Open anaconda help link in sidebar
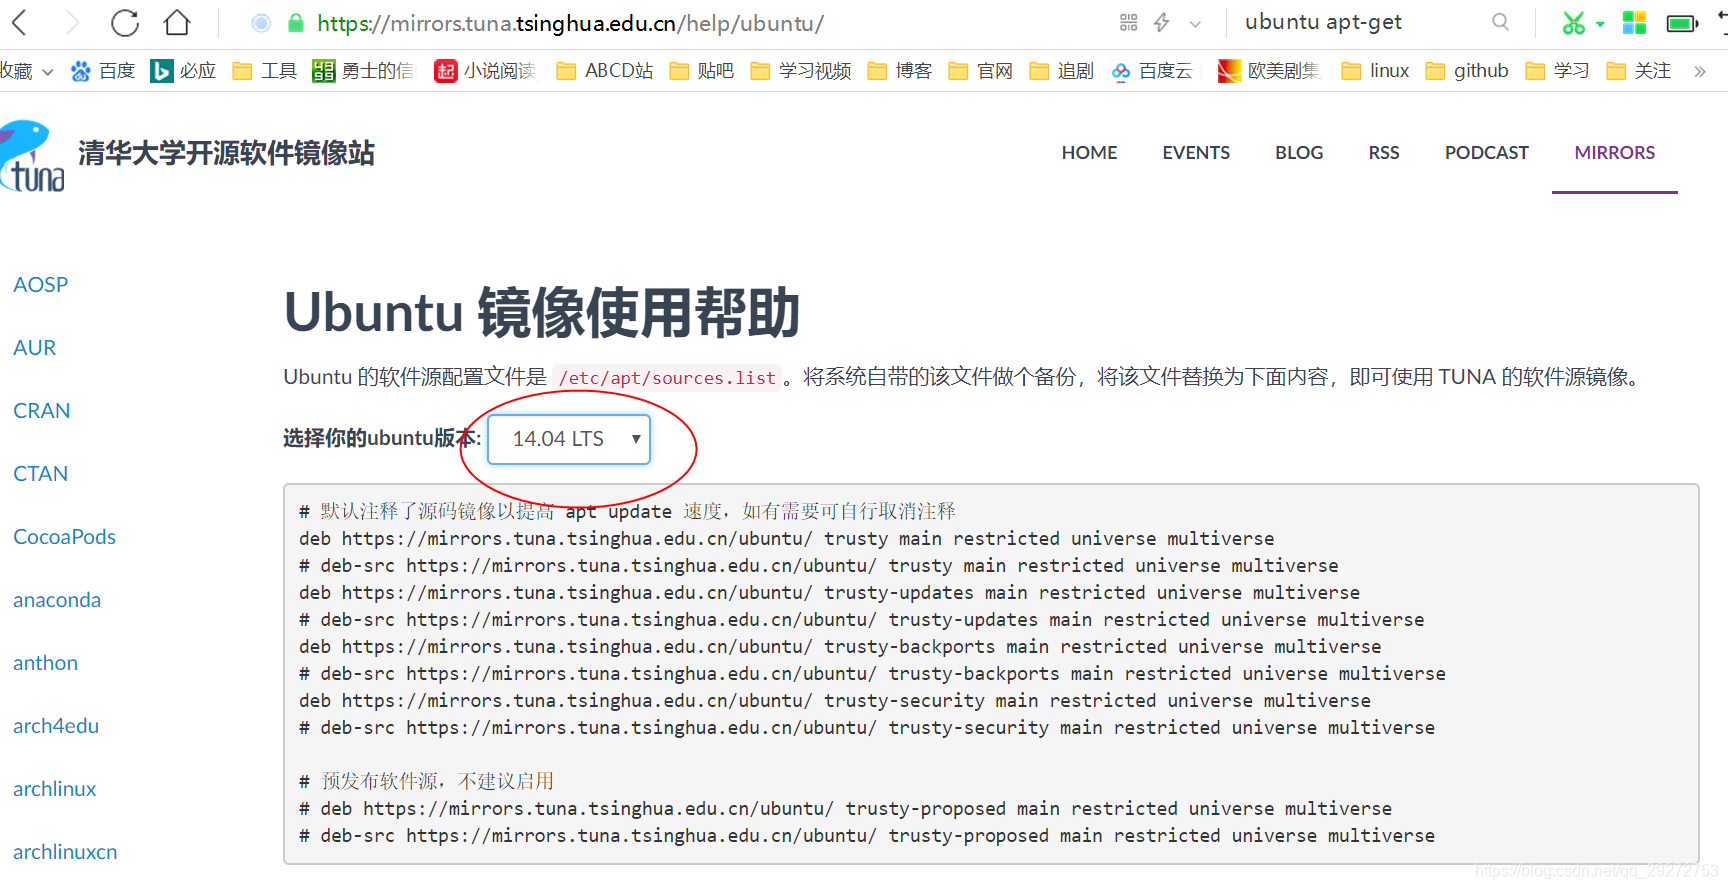The width and height of the screenshot is (1728, 889). [57, 600]
